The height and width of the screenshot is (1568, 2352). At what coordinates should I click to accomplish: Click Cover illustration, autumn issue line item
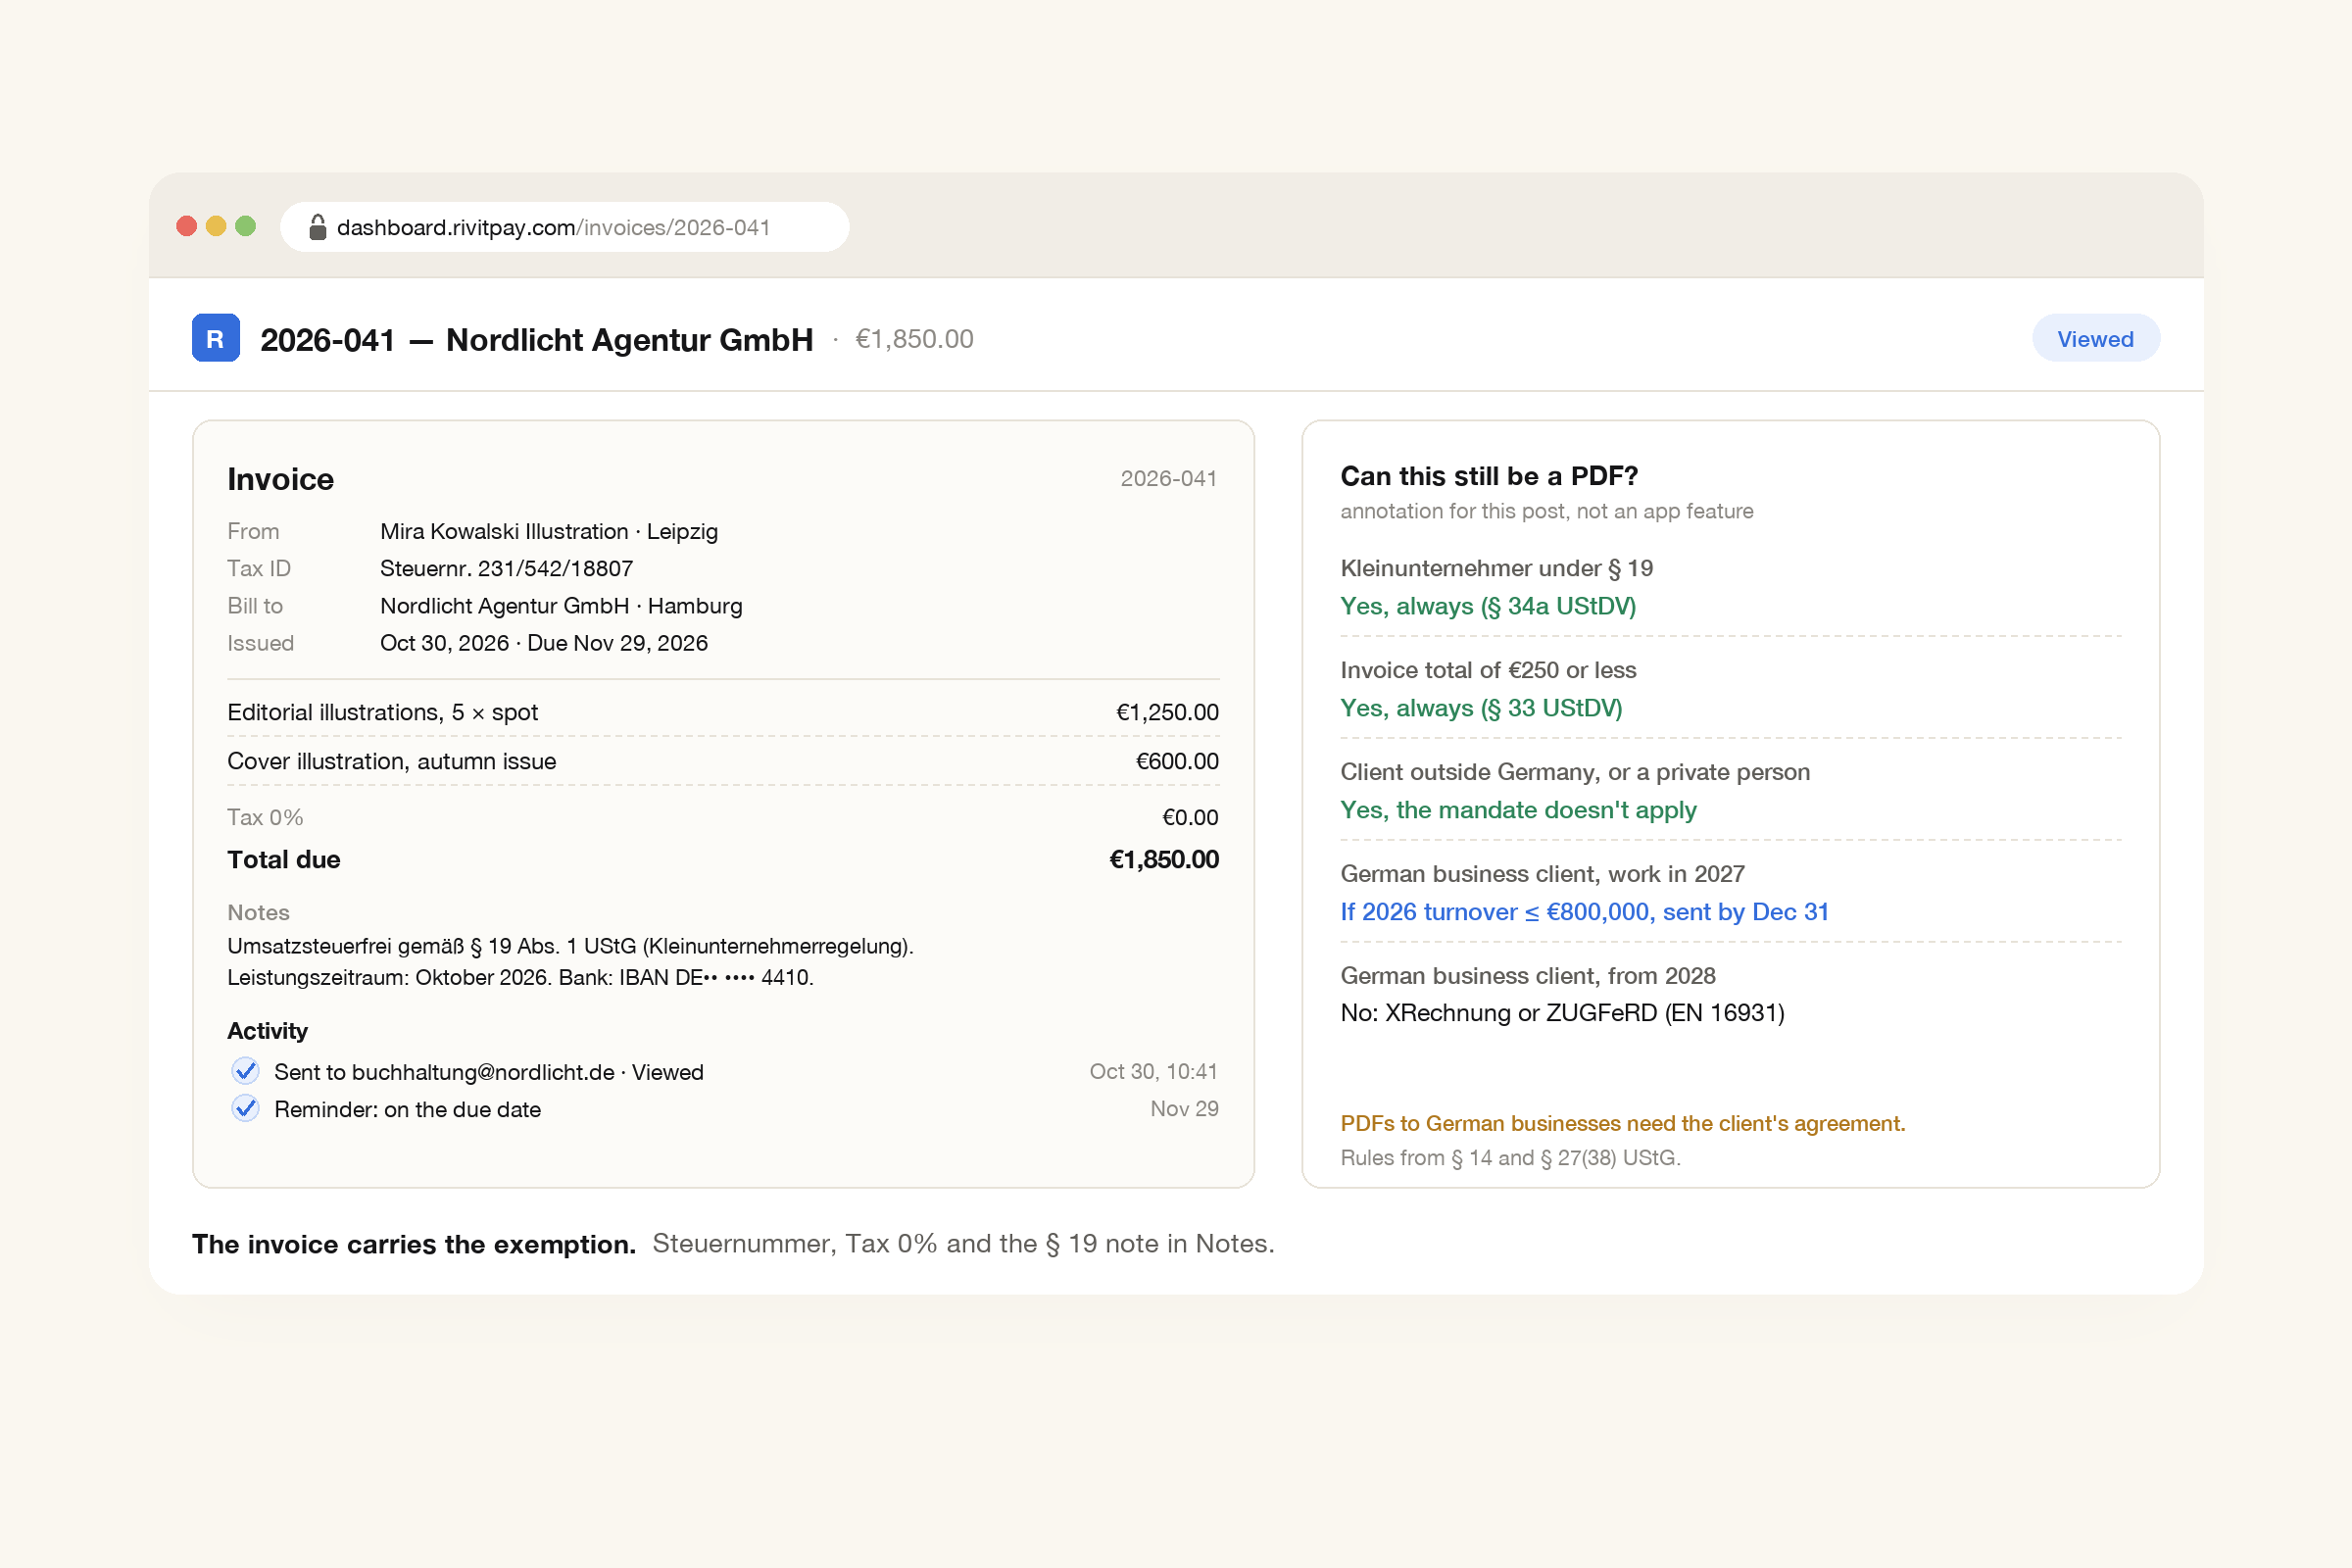391,761
